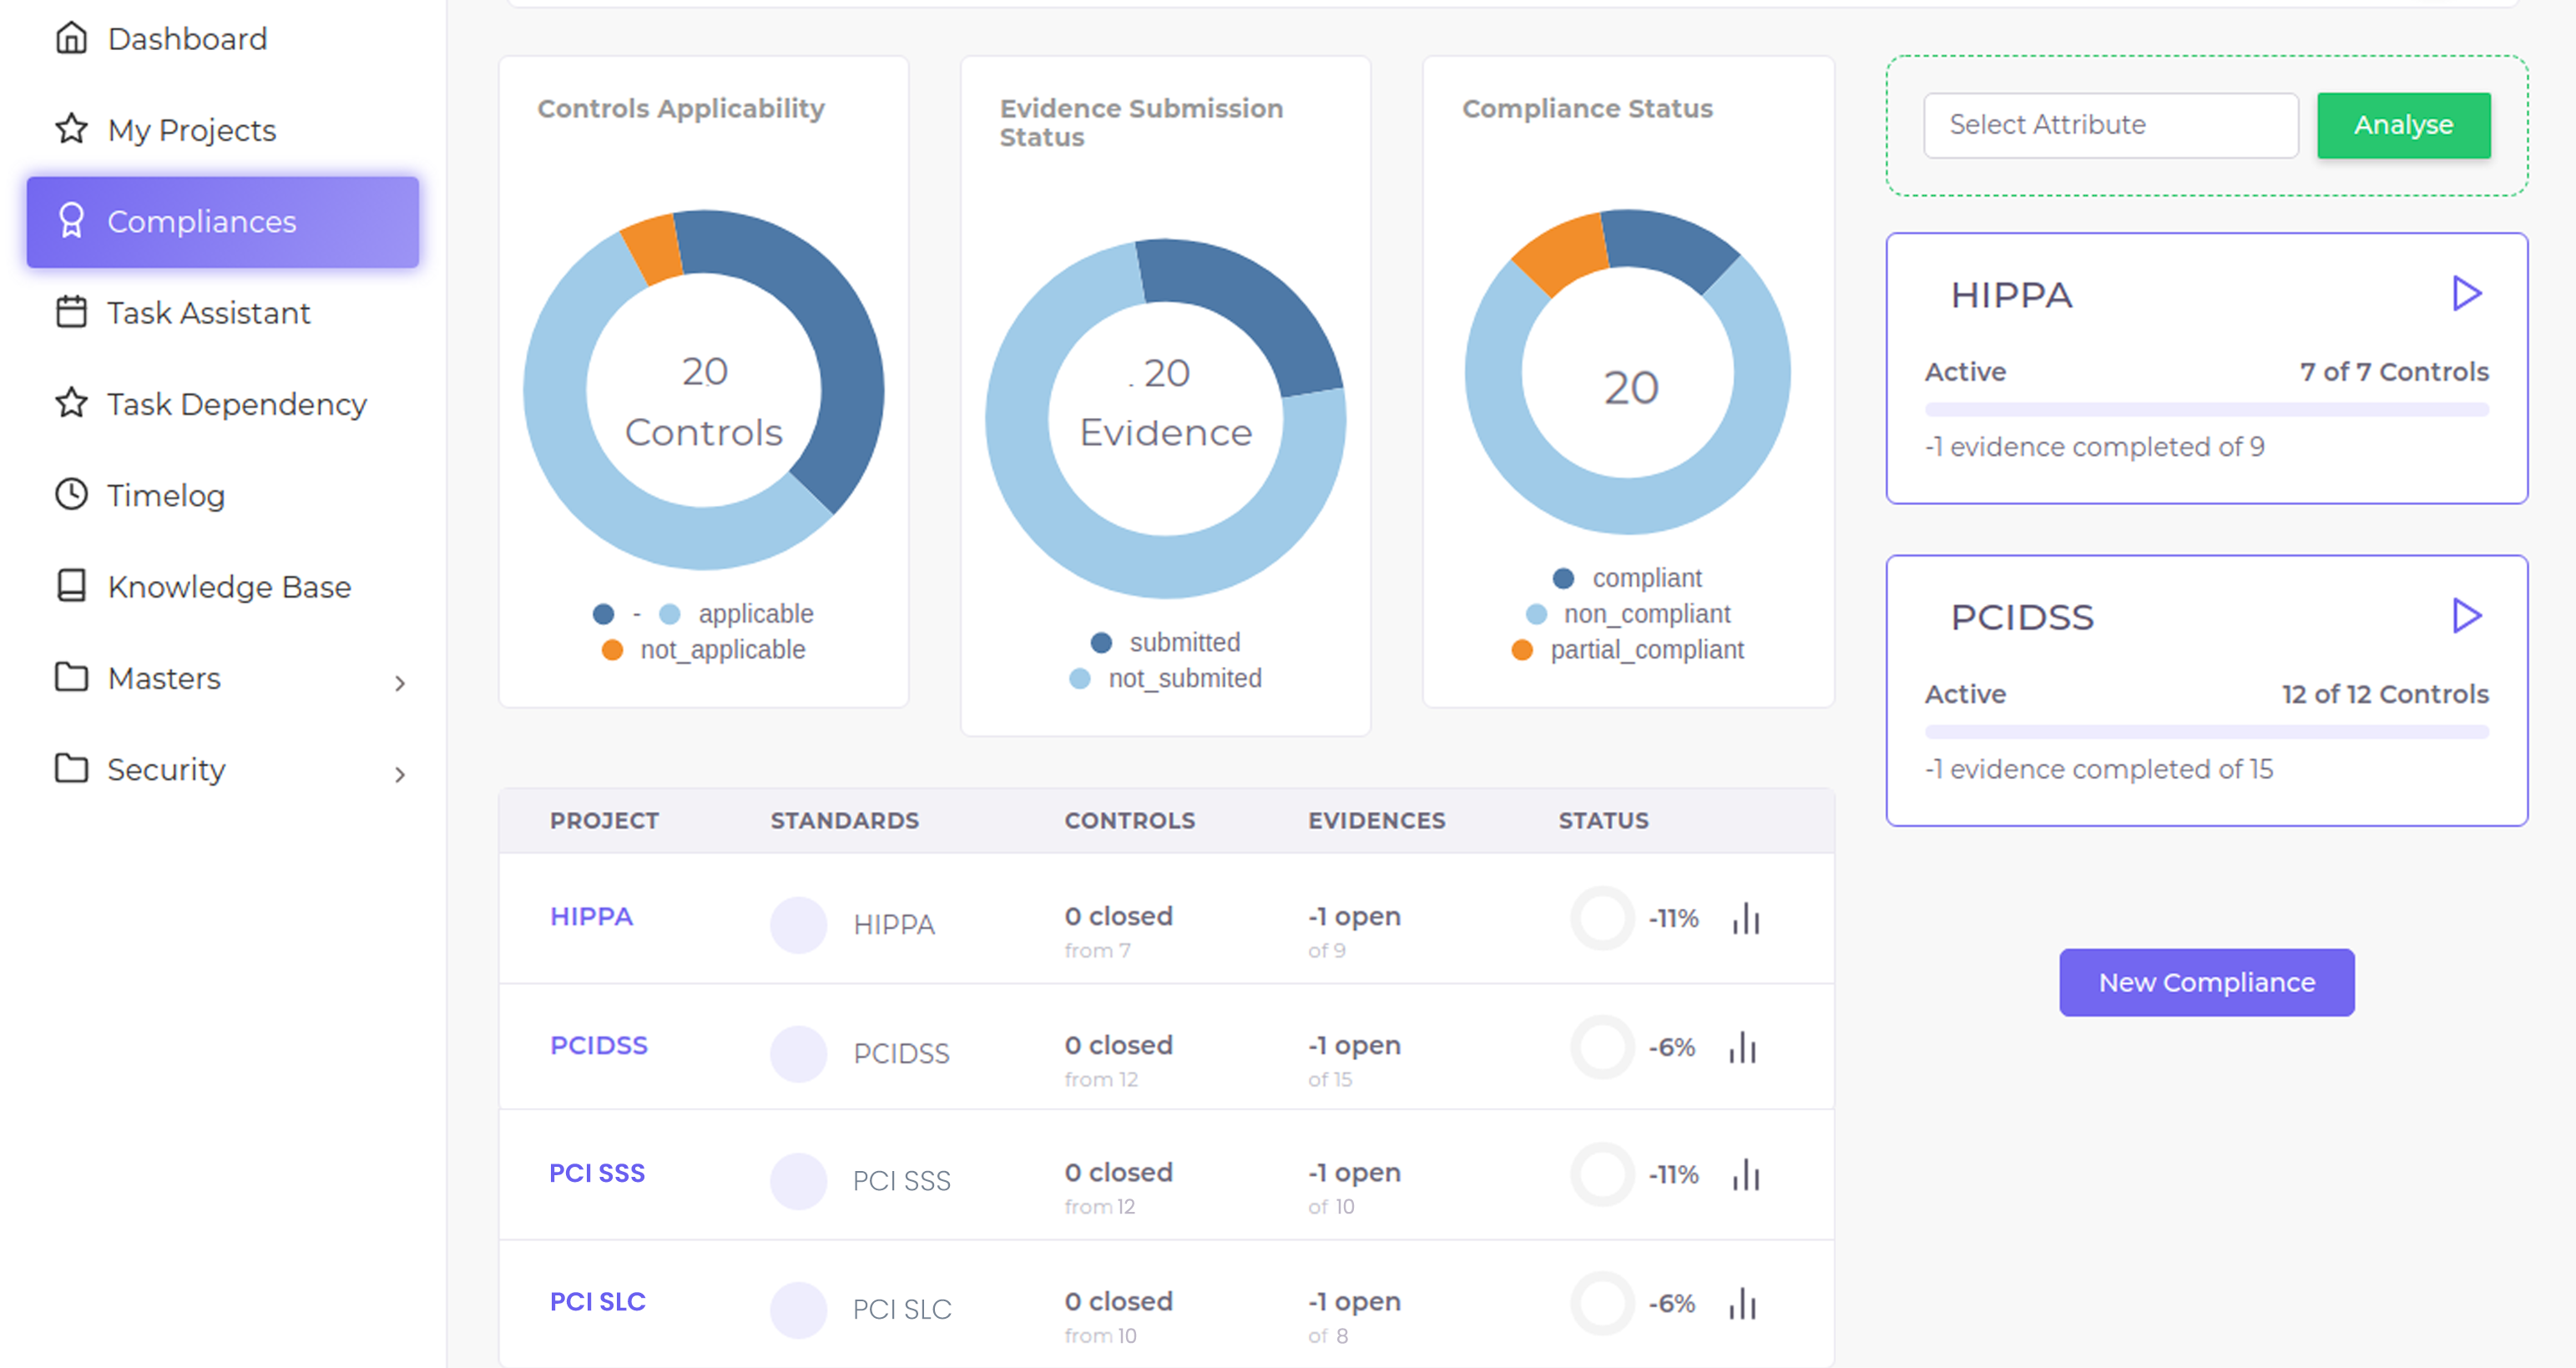Click the New Compliance button

[x=2206, y=982]
